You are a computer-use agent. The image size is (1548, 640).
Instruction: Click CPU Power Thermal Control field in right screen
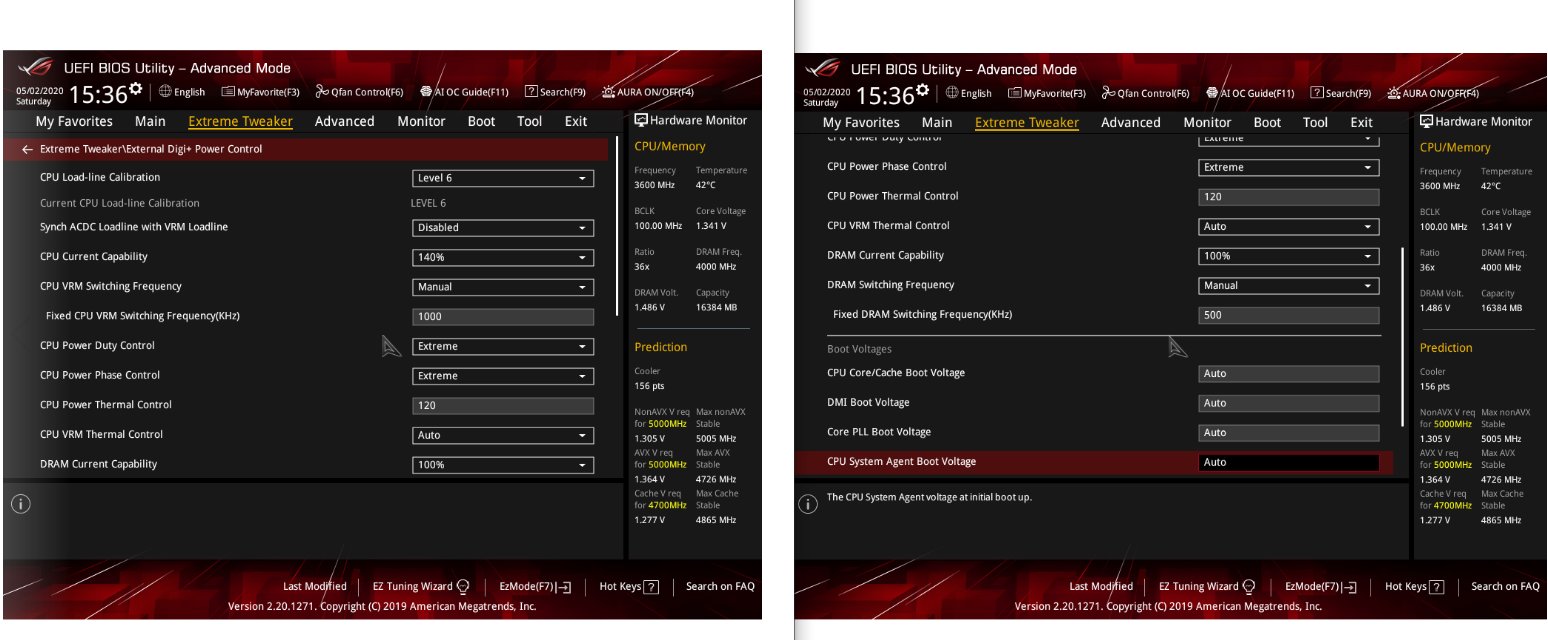pyautogui.click(x=1289, y=197)
